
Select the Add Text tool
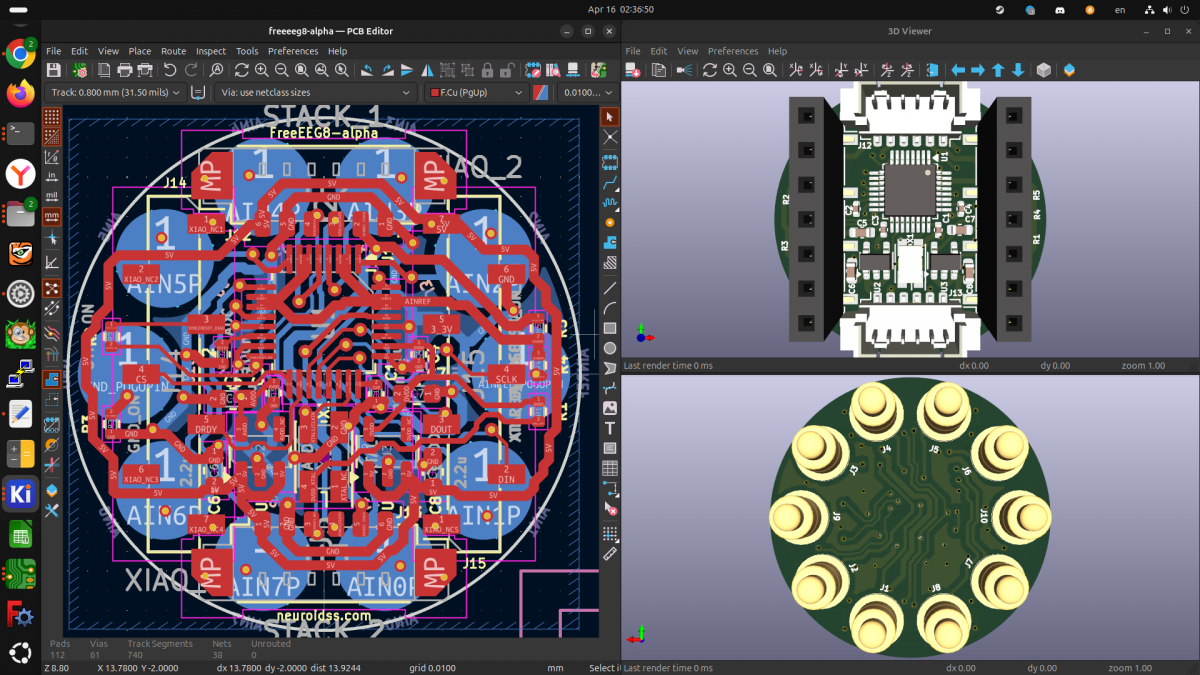(x=610, y=429)
